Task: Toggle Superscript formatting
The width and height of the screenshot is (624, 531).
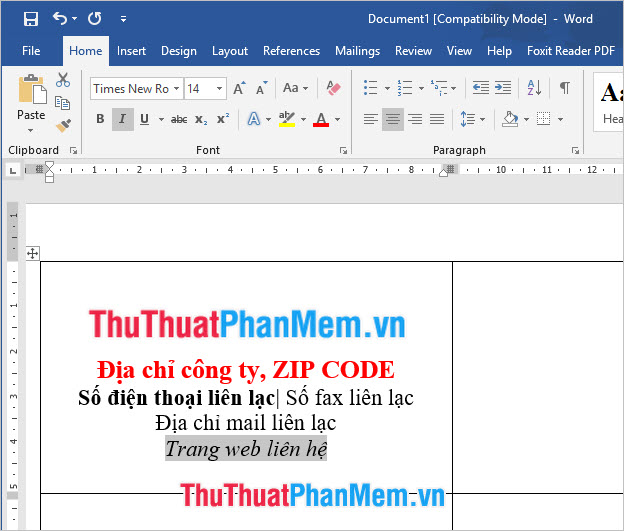Action: [x=223, y=119]
